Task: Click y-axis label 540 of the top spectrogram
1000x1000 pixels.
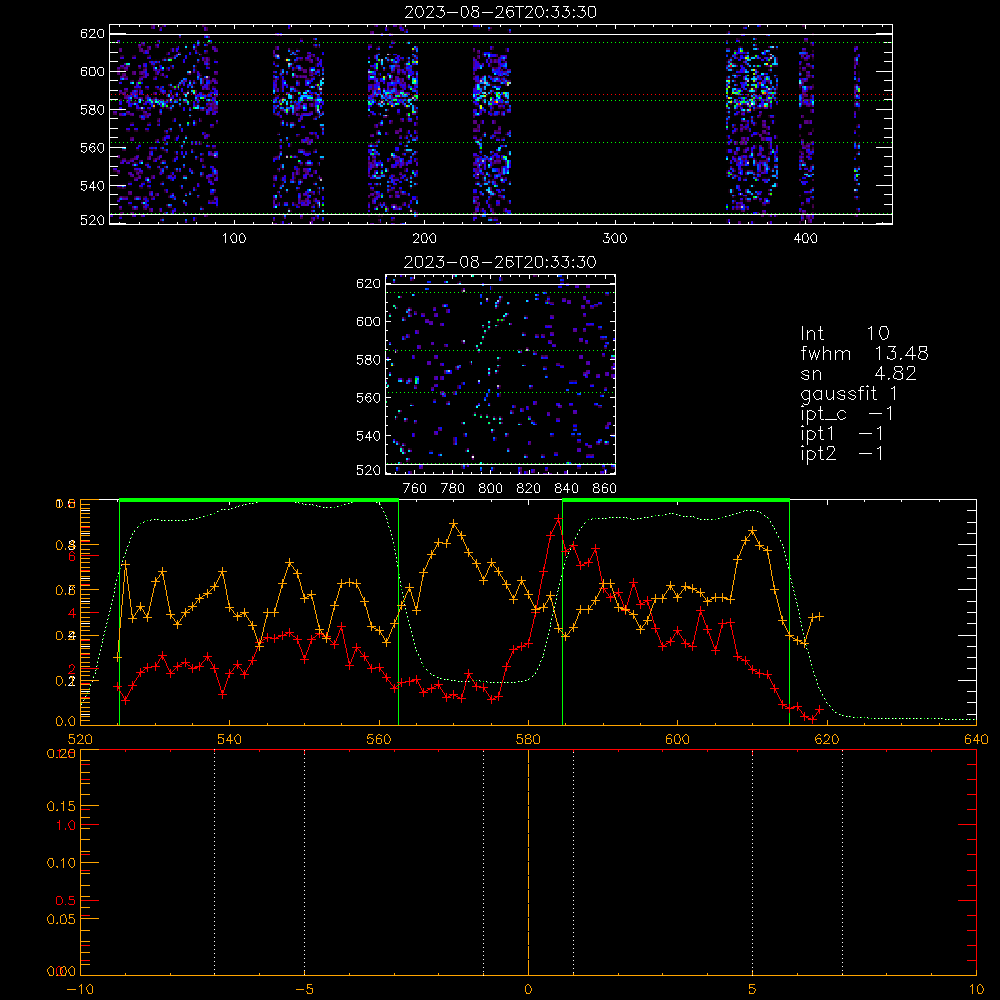Action: click(x=92, y=186)
